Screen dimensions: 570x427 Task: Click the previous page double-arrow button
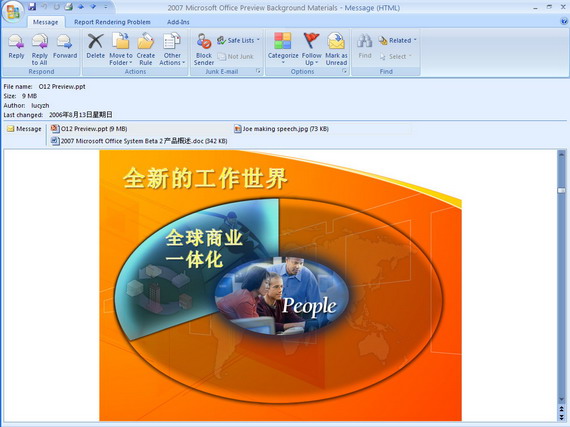(562, 409)
